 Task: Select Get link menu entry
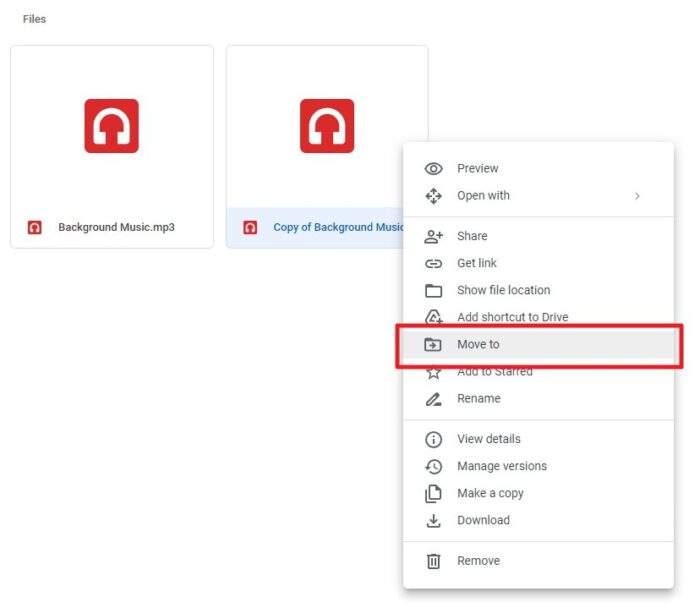tap(538, 263)
